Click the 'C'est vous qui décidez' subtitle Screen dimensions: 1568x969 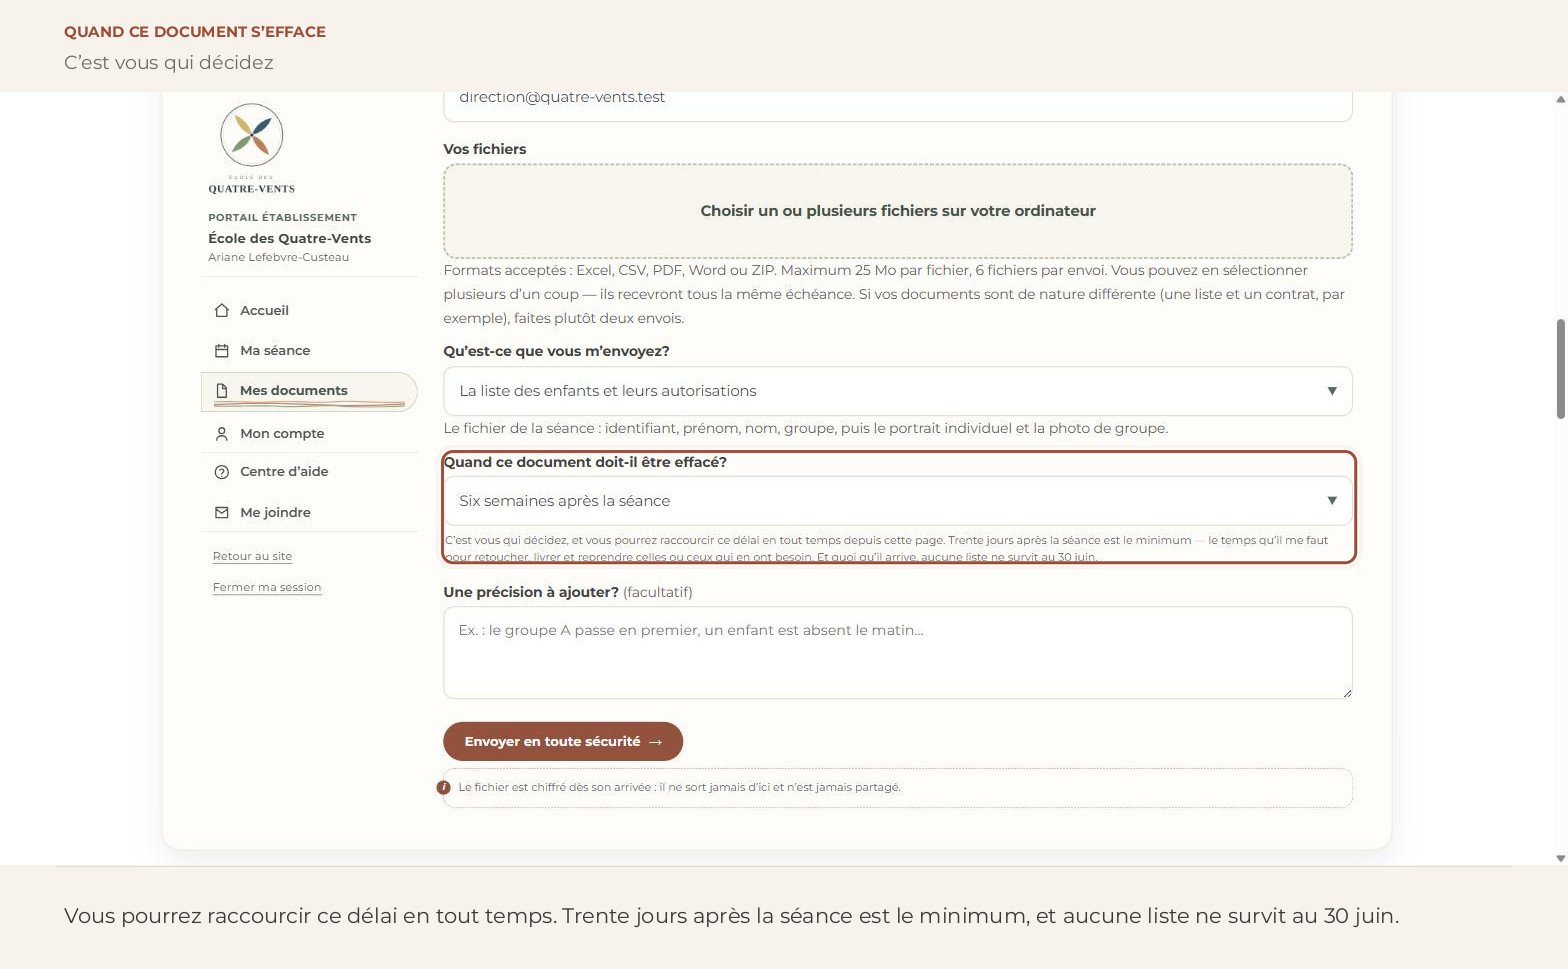169,63
